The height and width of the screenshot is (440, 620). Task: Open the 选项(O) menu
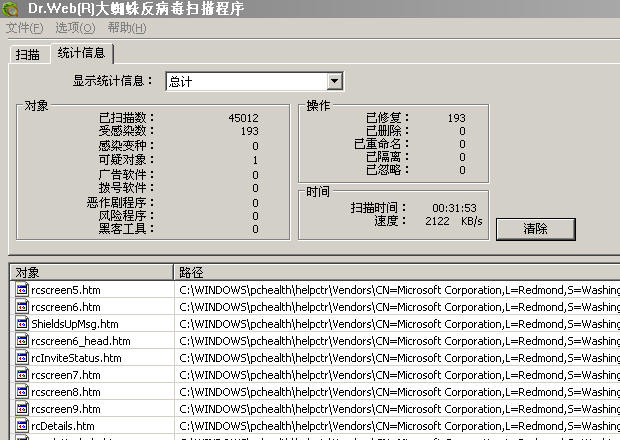coord(75,28)
